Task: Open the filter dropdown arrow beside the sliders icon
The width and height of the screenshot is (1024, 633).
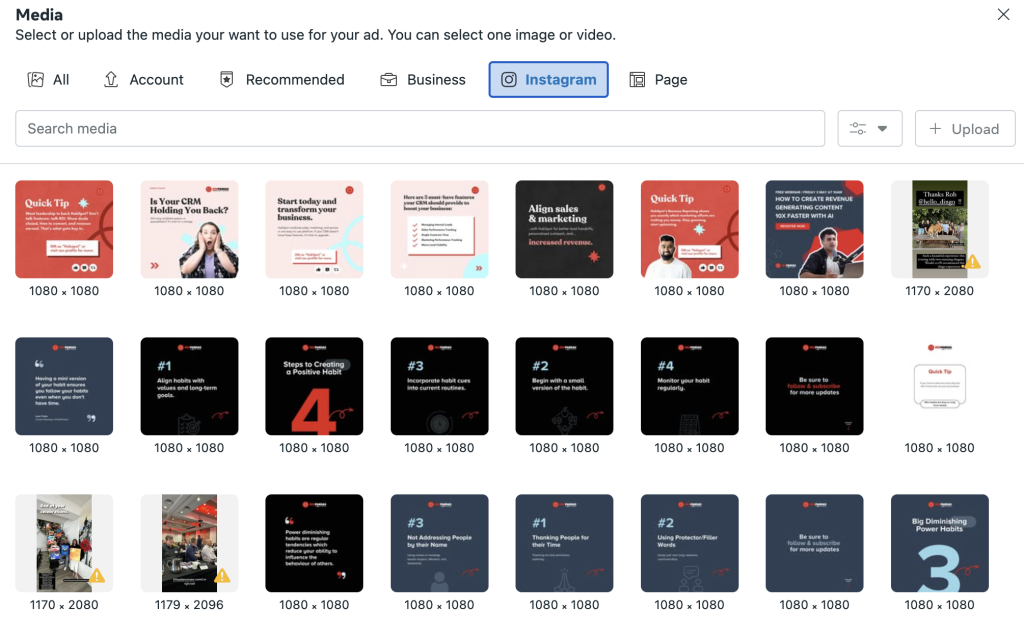Action: tap(880, 128)
